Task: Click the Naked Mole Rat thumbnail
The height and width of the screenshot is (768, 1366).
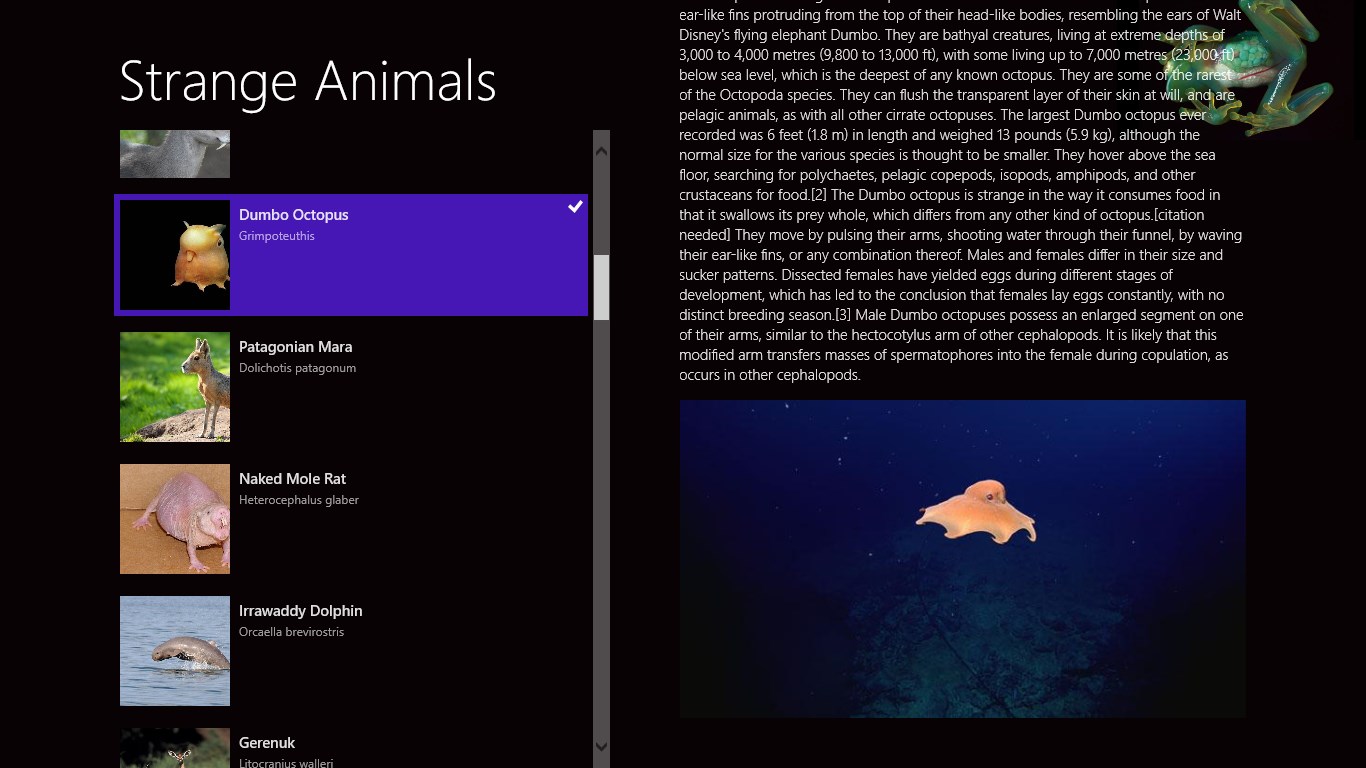Action: 175,519
